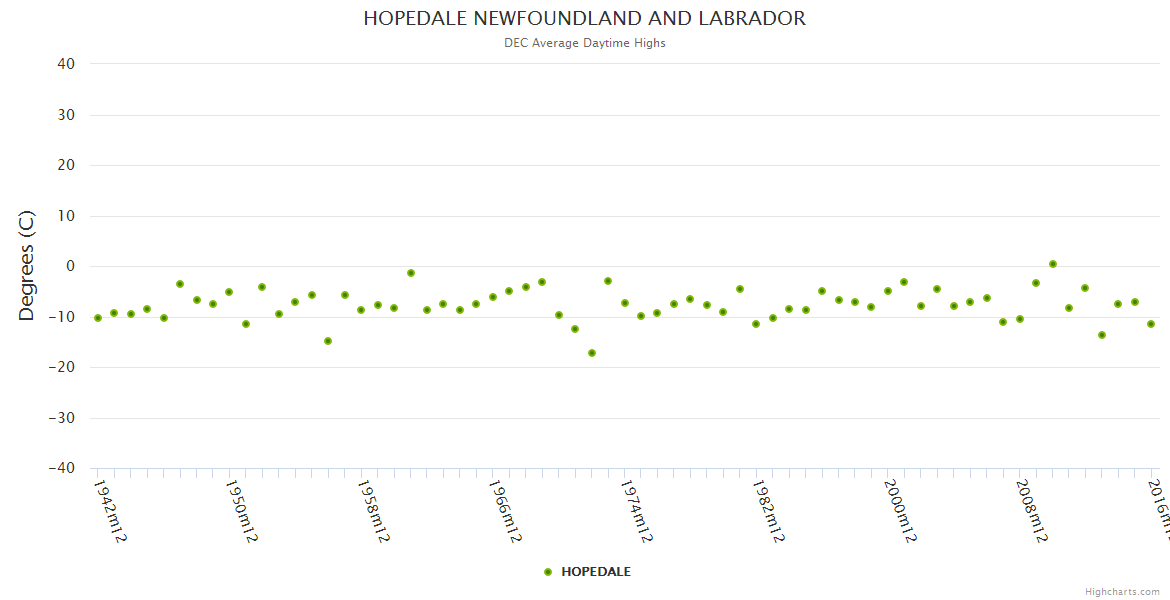Open the Highcharts.com credits link
The width and height of the screenshot is (1170, 600).
[x=1122, y=592]
